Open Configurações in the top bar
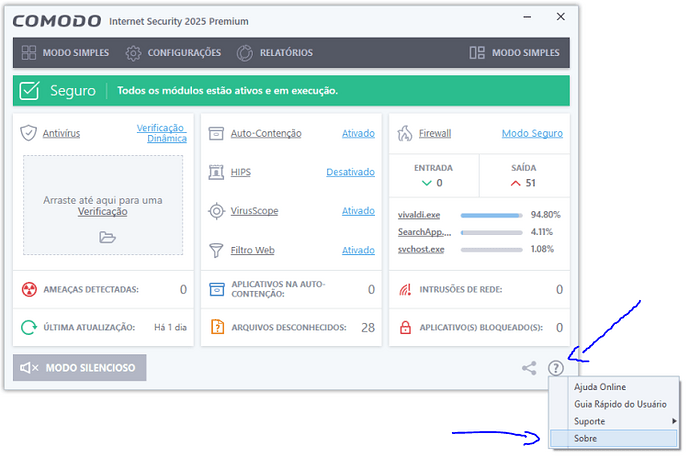690x458 pixels. tap(173, 53)
